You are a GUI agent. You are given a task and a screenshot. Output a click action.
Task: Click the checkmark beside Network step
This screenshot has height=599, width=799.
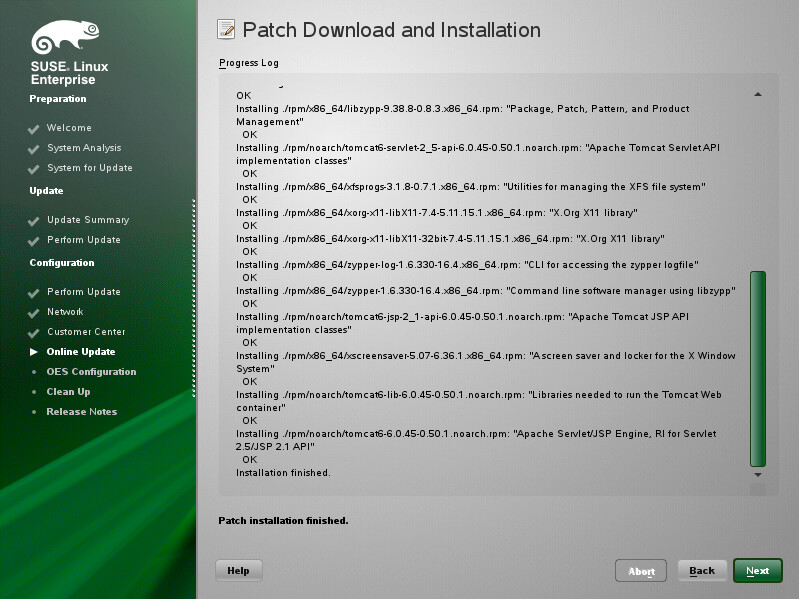34,313
